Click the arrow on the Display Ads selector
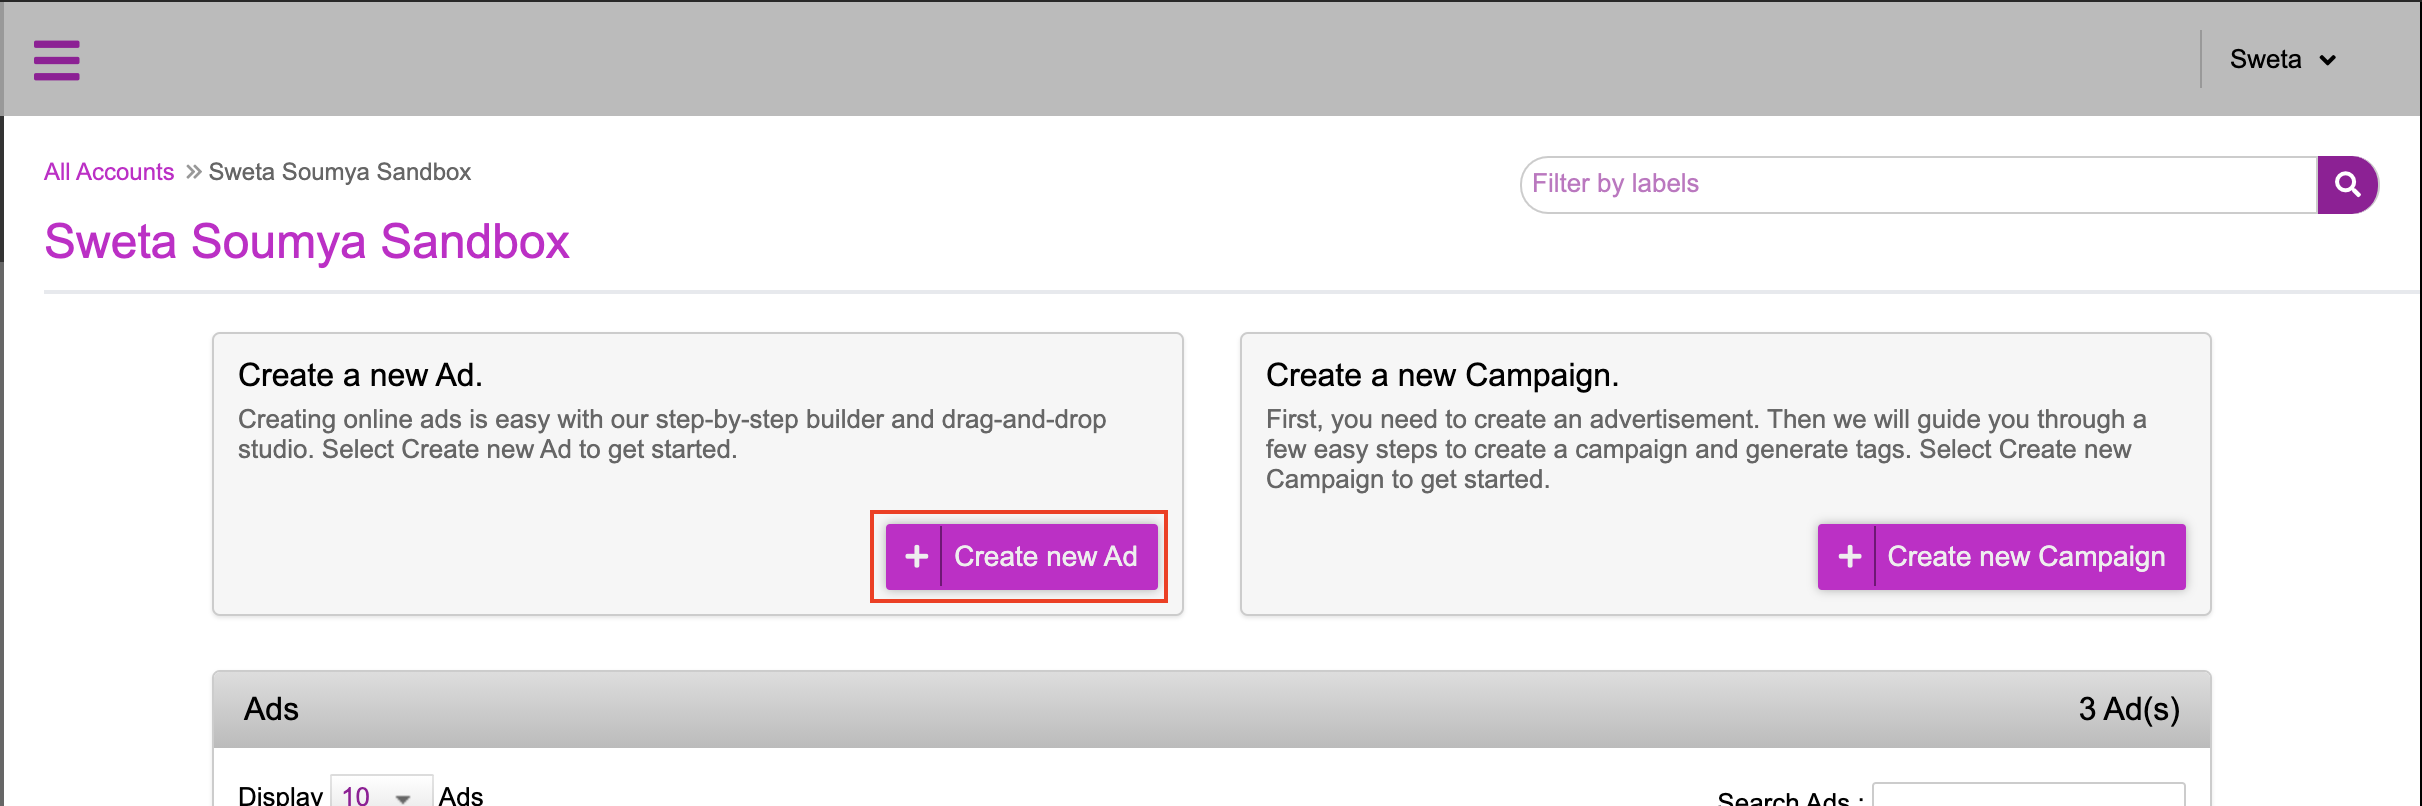This screenshot has height=806, width=2422. tap(403, 798)
